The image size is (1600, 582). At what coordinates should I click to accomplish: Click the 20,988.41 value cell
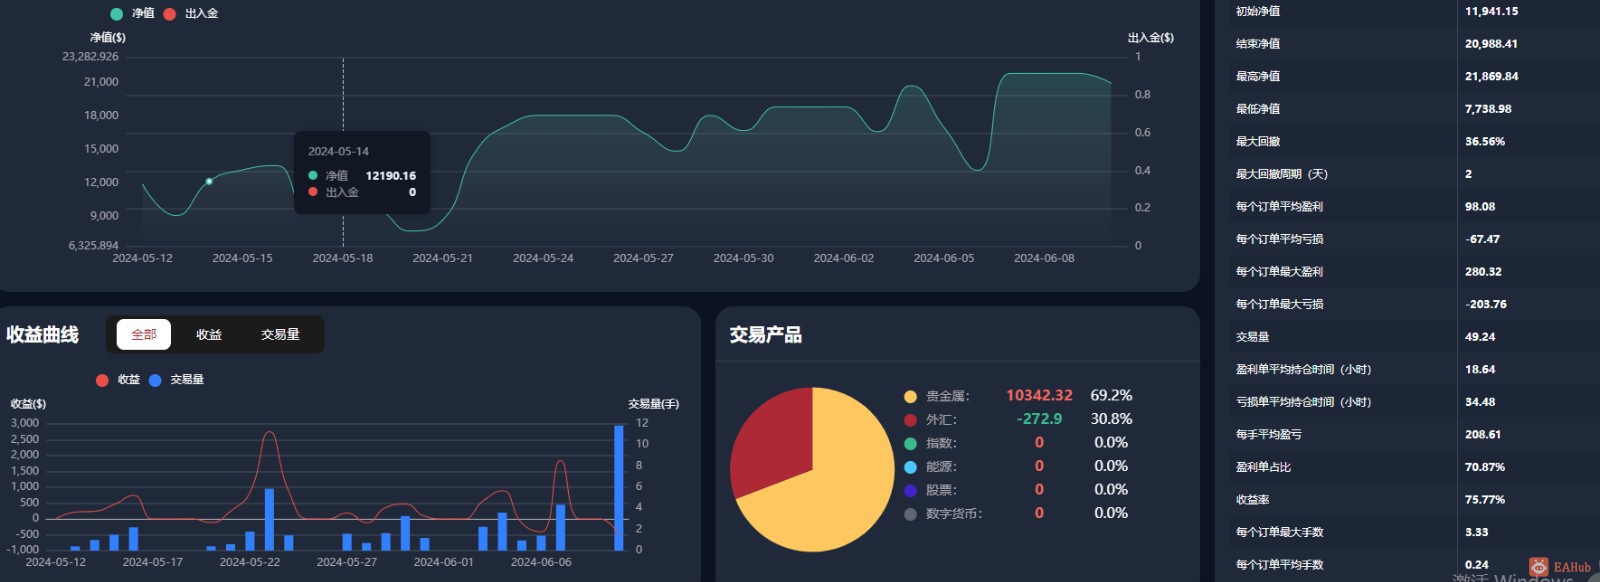tap(1491, 44)
